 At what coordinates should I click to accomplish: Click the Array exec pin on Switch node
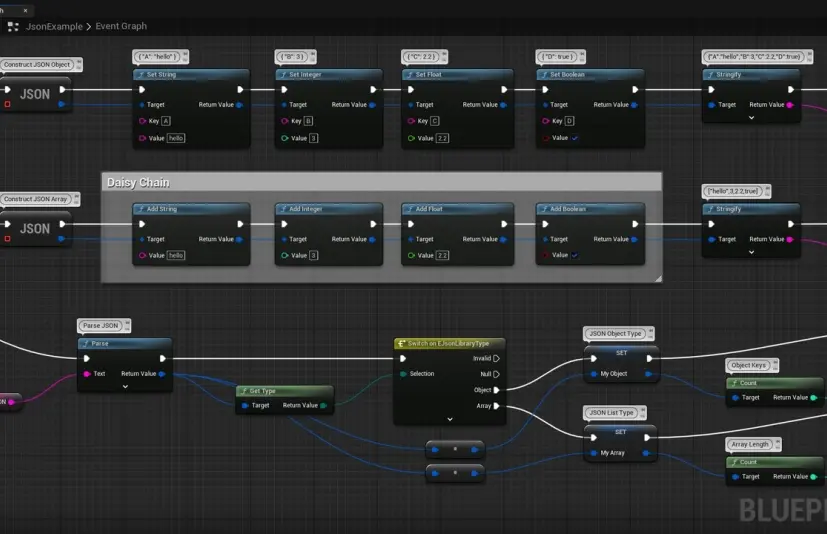[x=496, y=406]
